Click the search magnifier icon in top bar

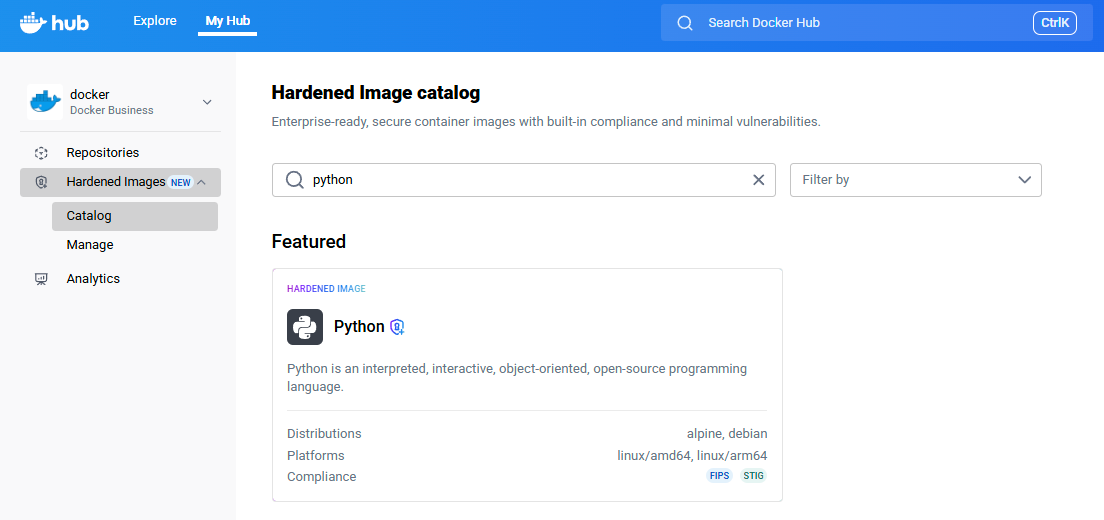click(x=685, y=23)
